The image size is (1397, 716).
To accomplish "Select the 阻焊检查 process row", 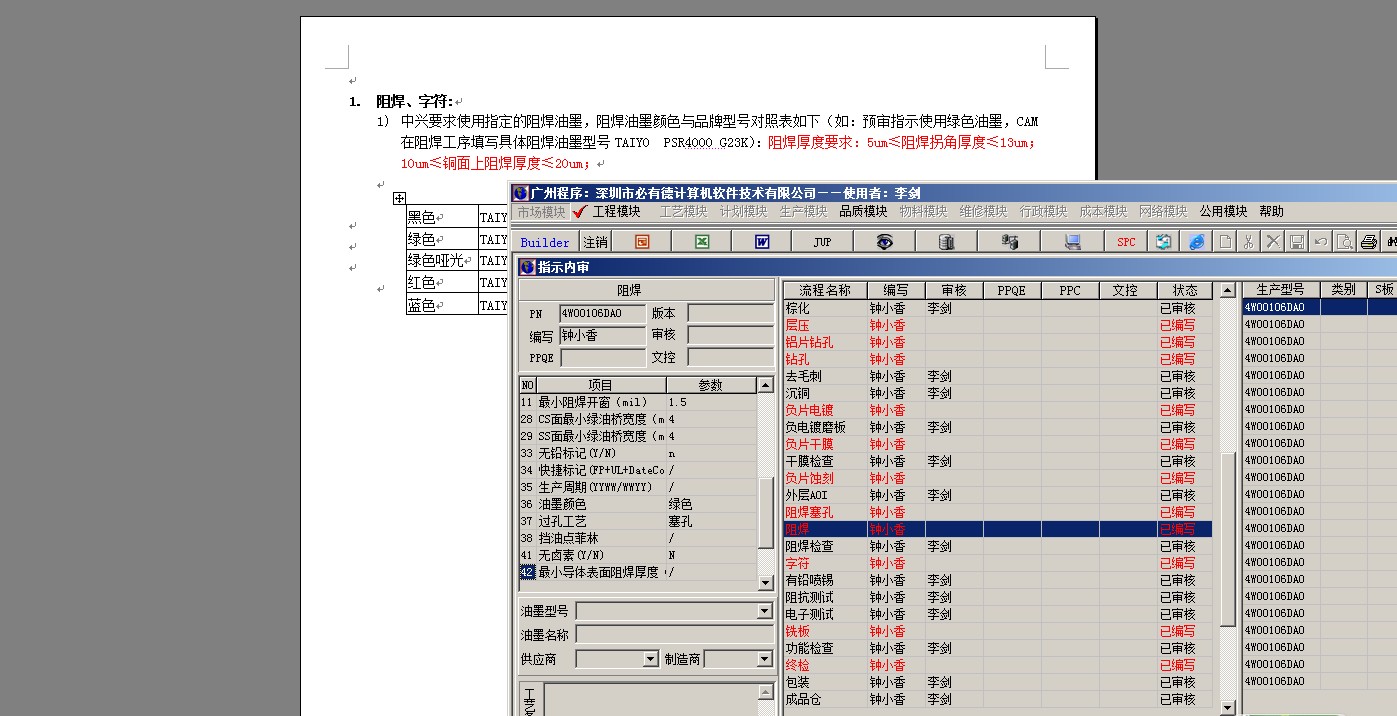I will 997,547.
